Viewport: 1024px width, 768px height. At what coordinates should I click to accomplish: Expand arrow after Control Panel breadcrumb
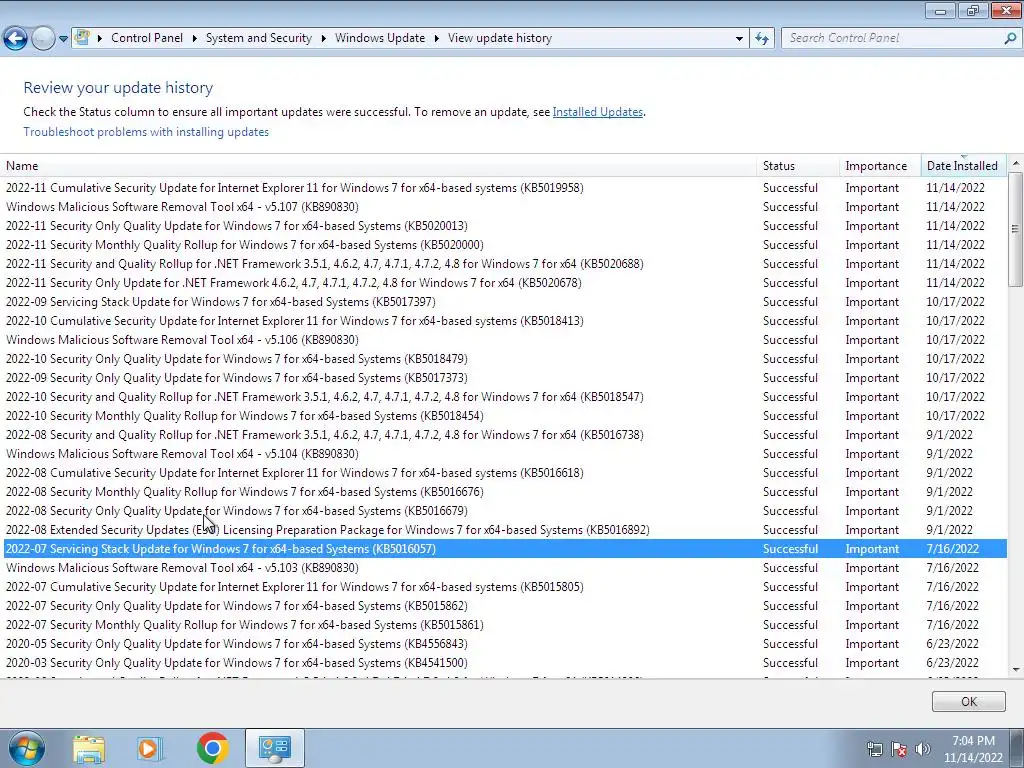[x=195, y=38]
